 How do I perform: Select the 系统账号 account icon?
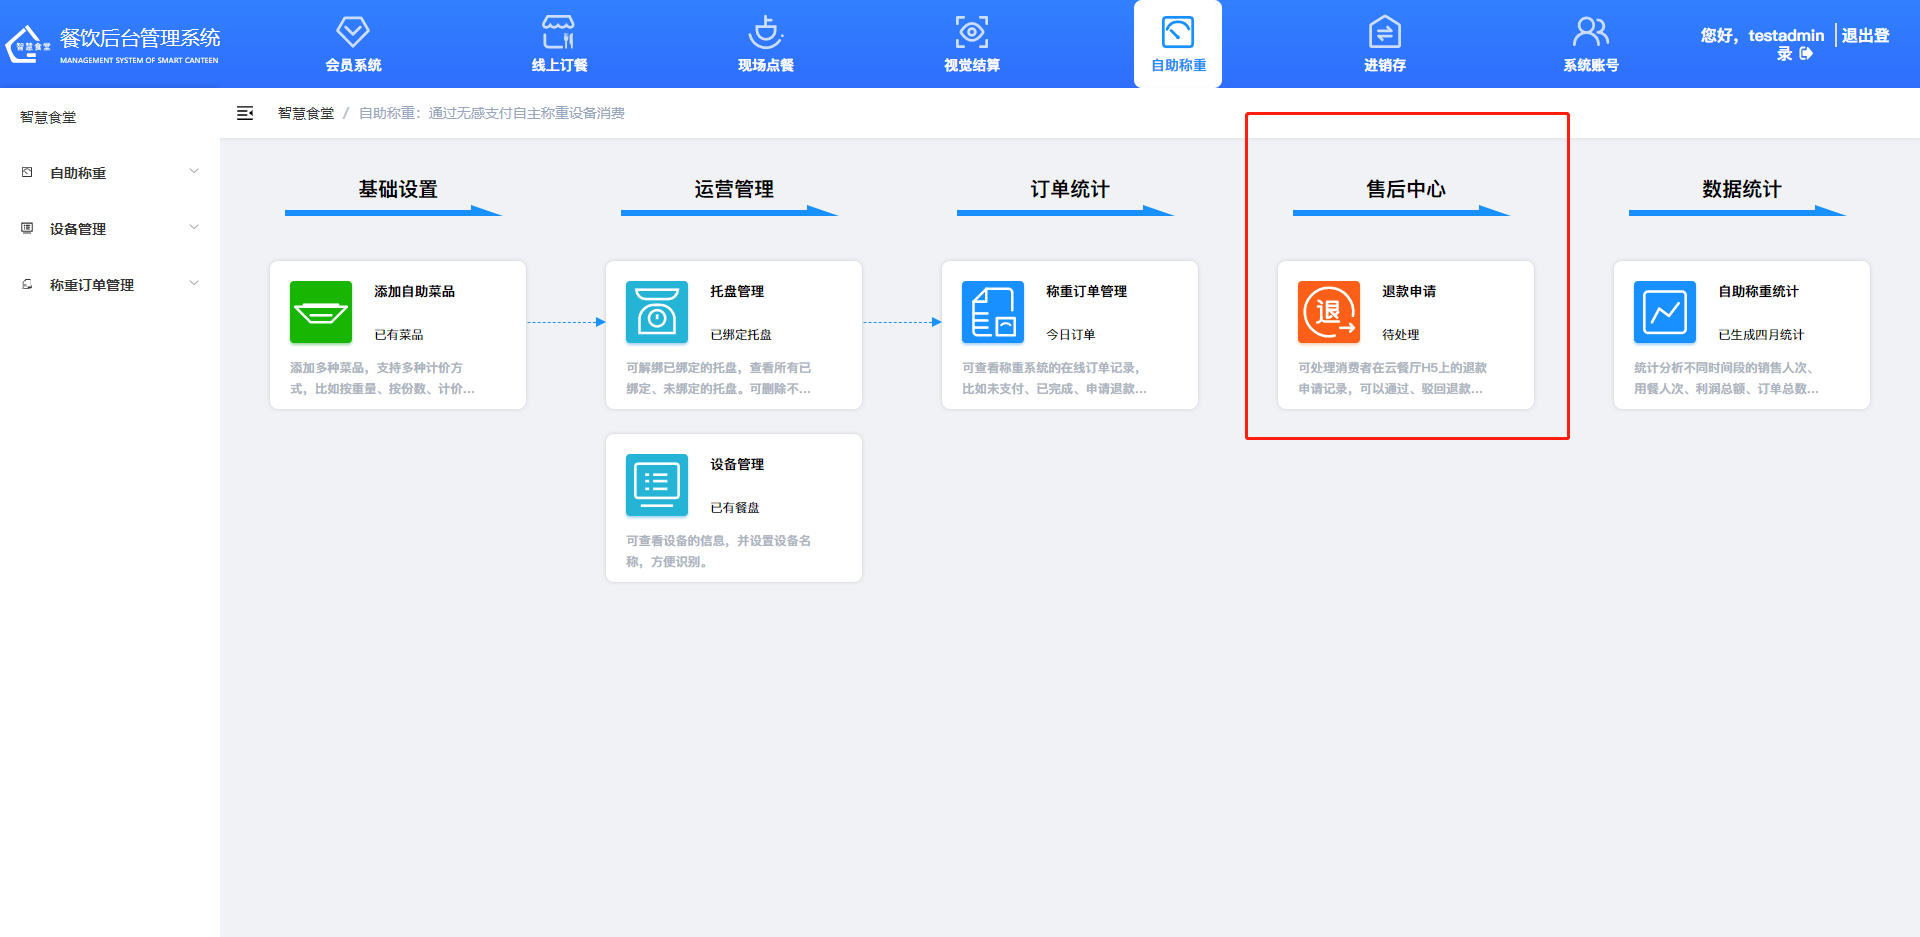point(1590,32)
